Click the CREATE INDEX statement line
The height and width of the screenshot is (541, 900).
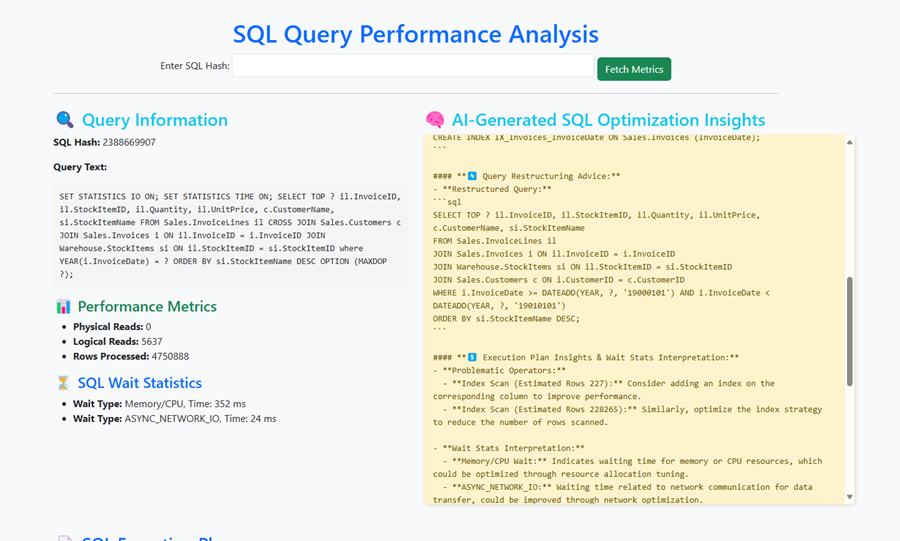(596, 138)
